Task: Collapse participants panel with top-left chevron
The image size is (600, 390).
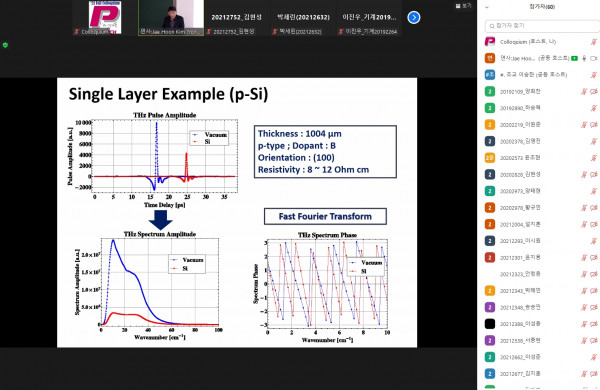Action: 487,7
